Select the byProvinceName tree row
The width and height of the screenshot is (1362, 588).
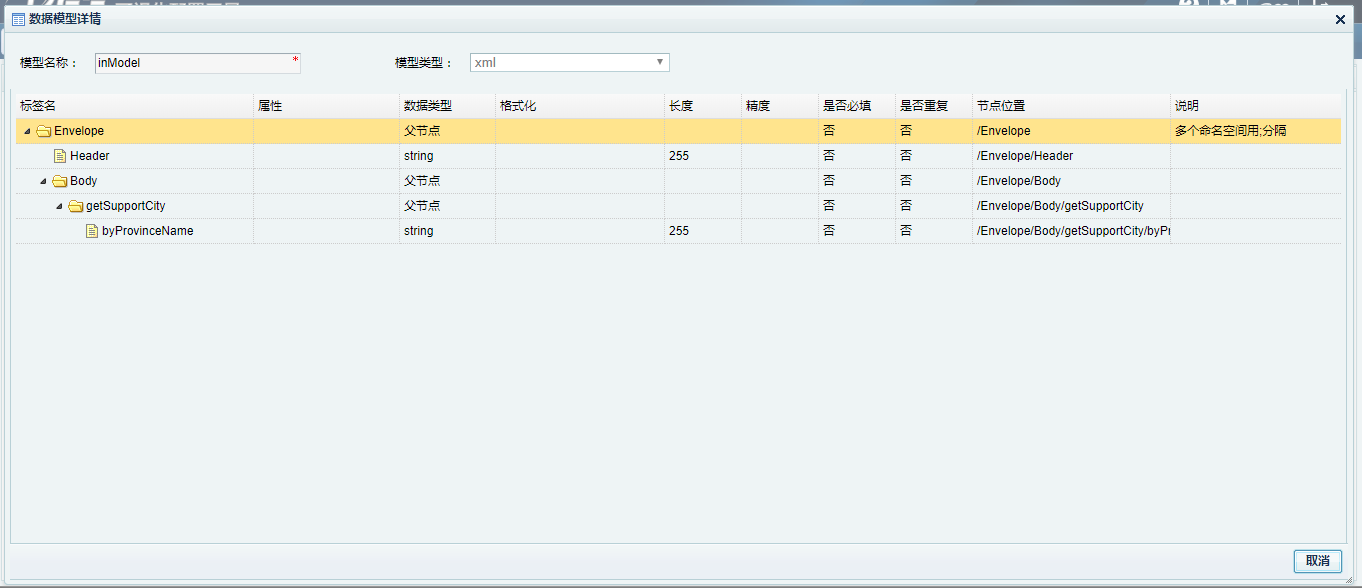147,231
